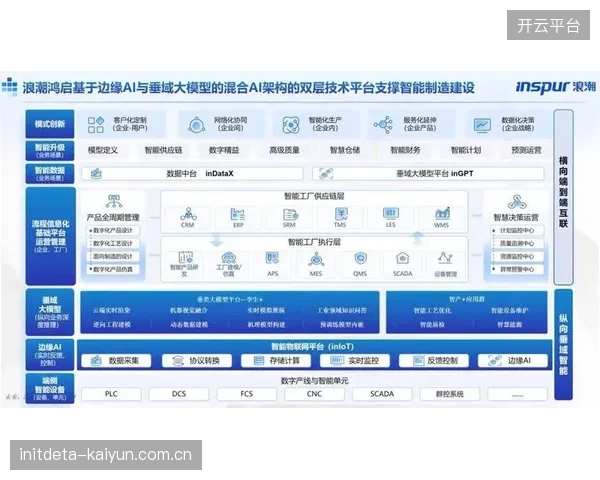
Task: Click the 横向端到端互联 vertical bar
Action: click(563, 197)
